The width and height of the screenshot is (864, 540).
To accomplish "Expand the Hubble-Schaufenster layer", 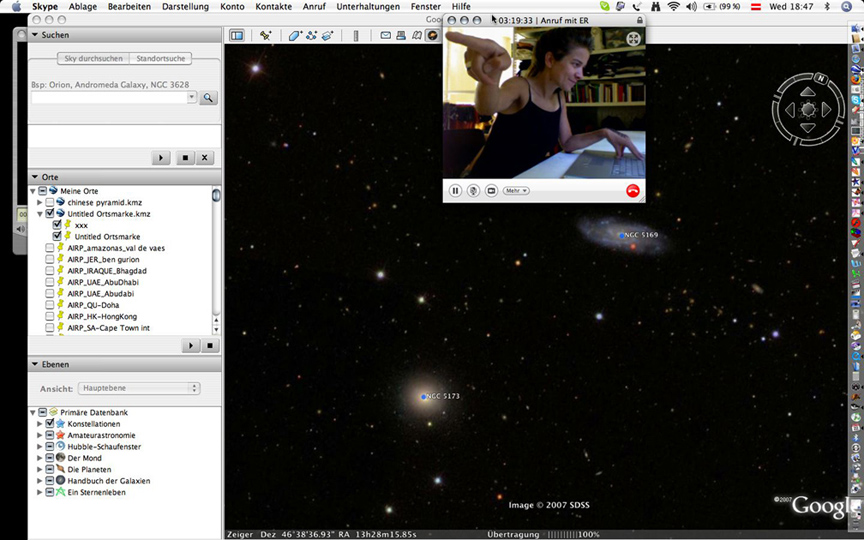I will point(40,446).
